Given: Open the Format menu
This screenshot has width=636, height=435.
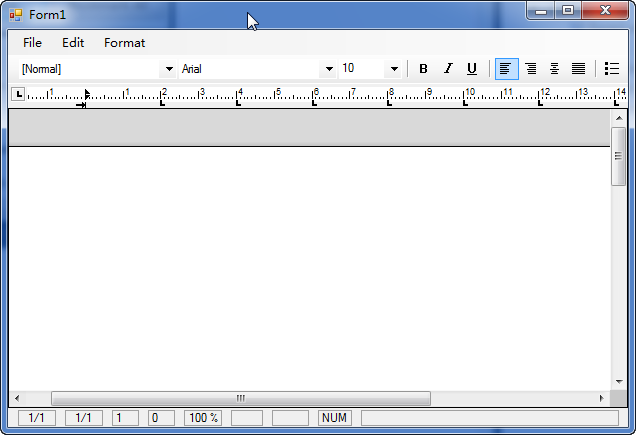Looking at the screenshot, I should (124, 43).
